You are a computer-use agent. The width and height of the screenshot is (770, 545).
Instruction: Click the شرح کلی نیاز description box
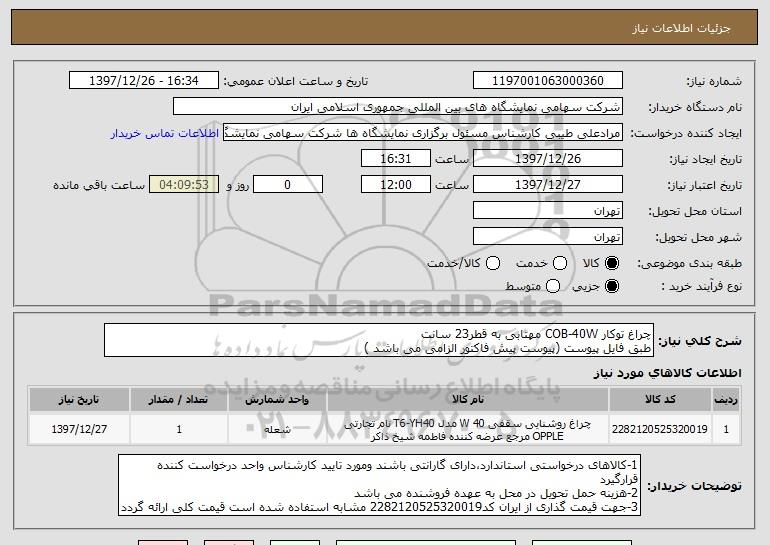coord(379,340)
